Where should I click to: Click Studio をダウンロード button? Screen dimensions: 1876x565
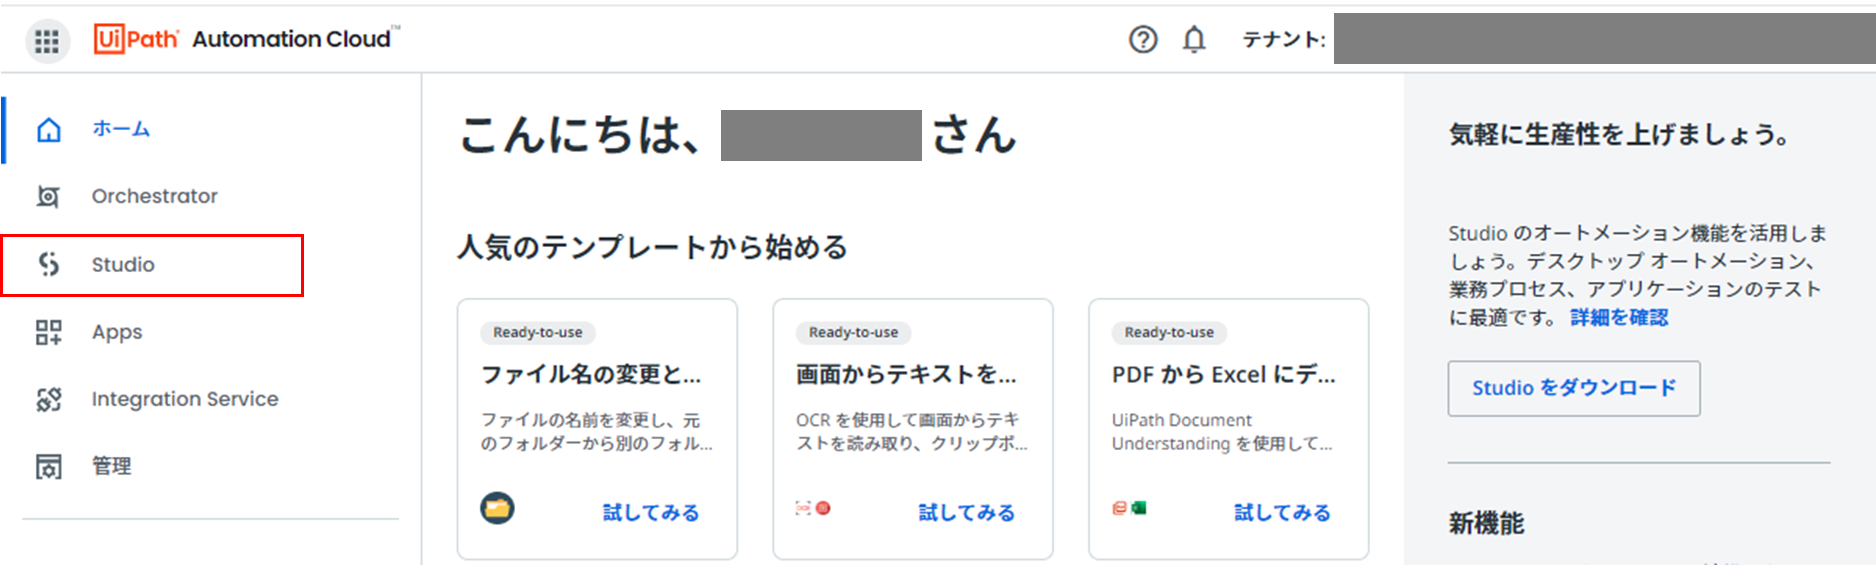point(1574,388)
